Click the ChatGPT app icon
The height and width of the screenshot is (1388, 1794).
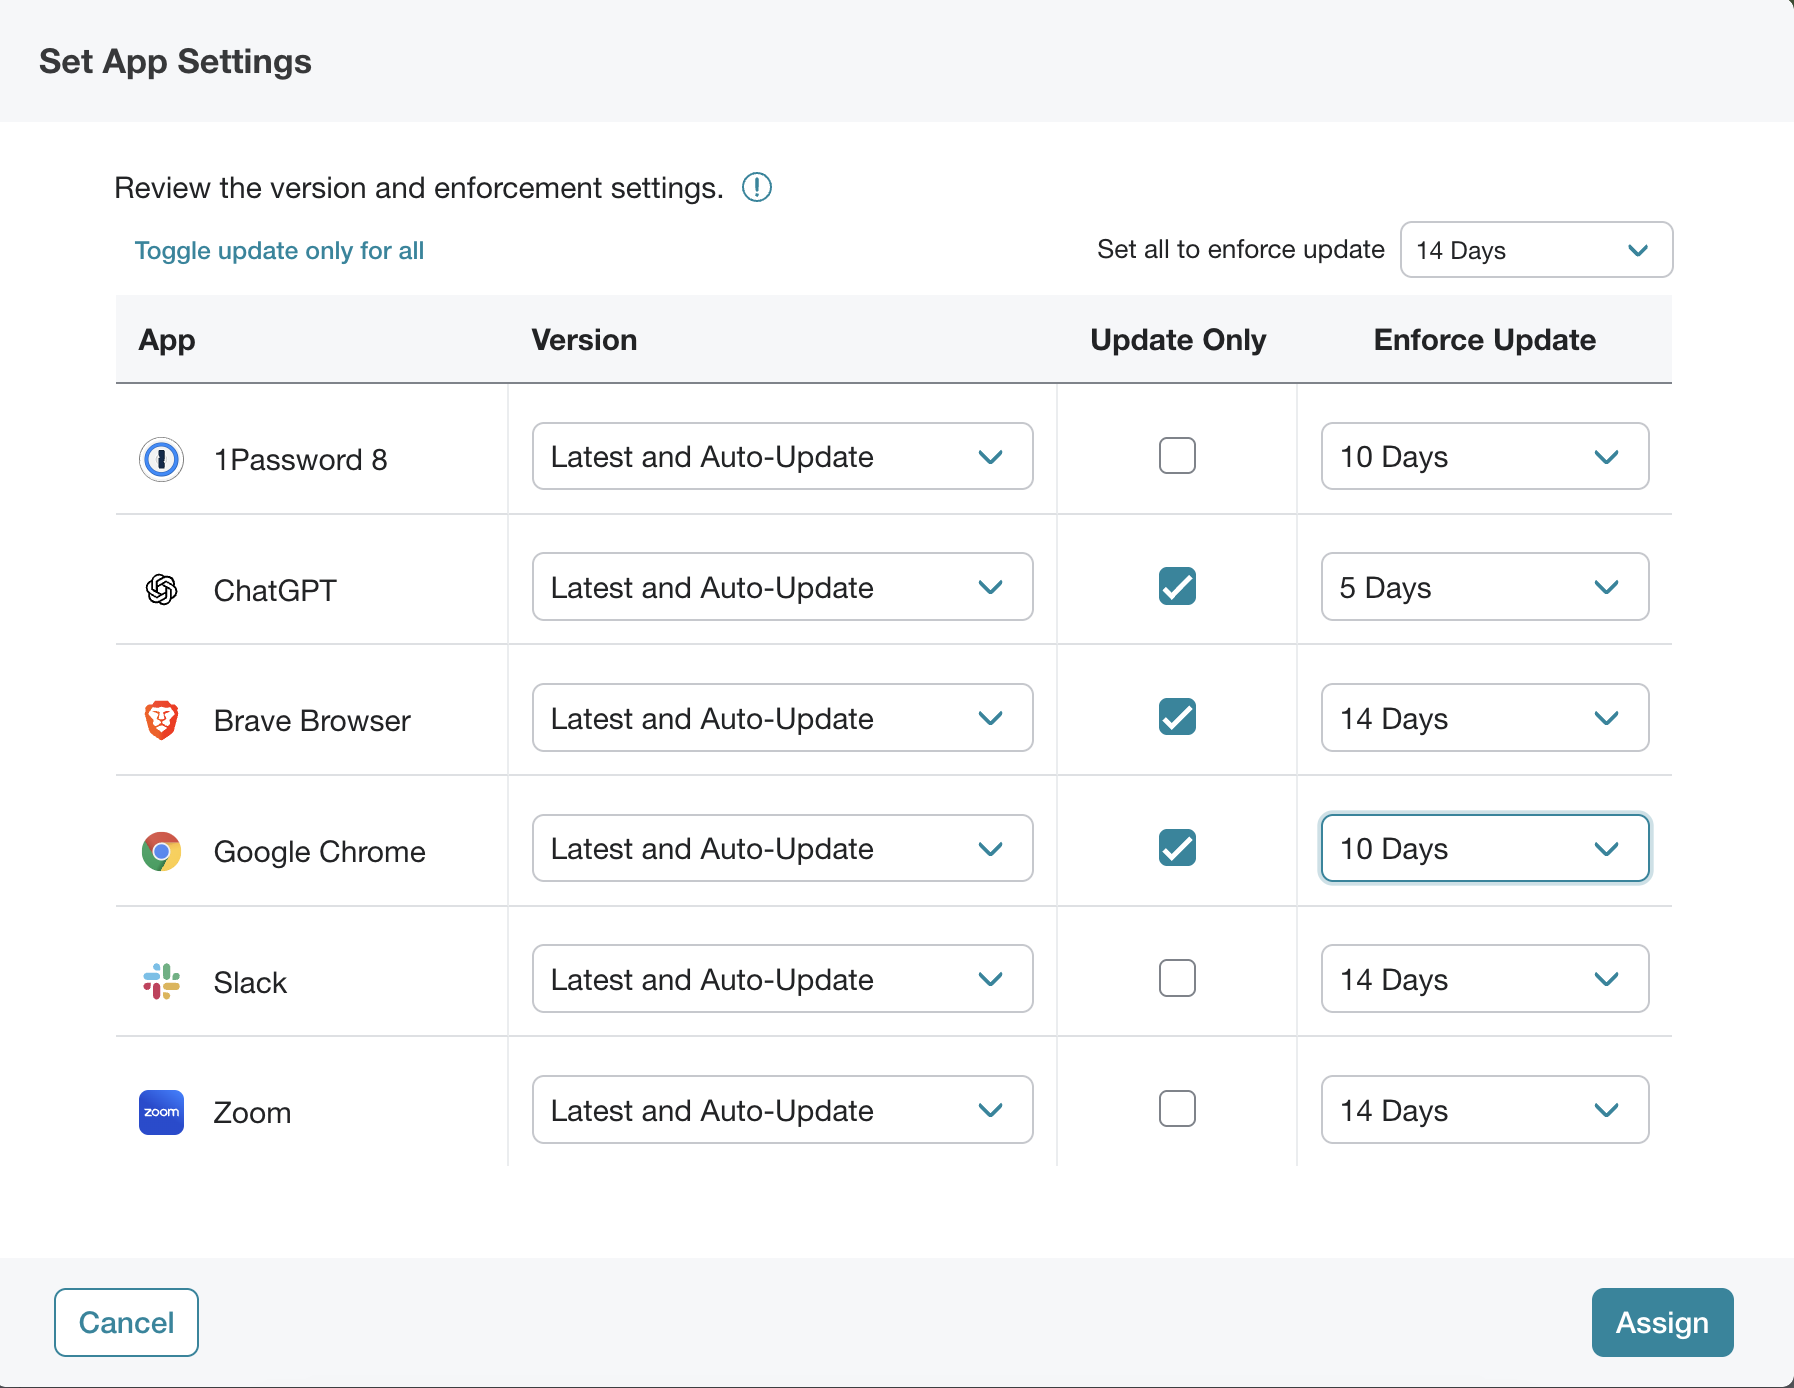pyautogui.click(x=161, y=590)
